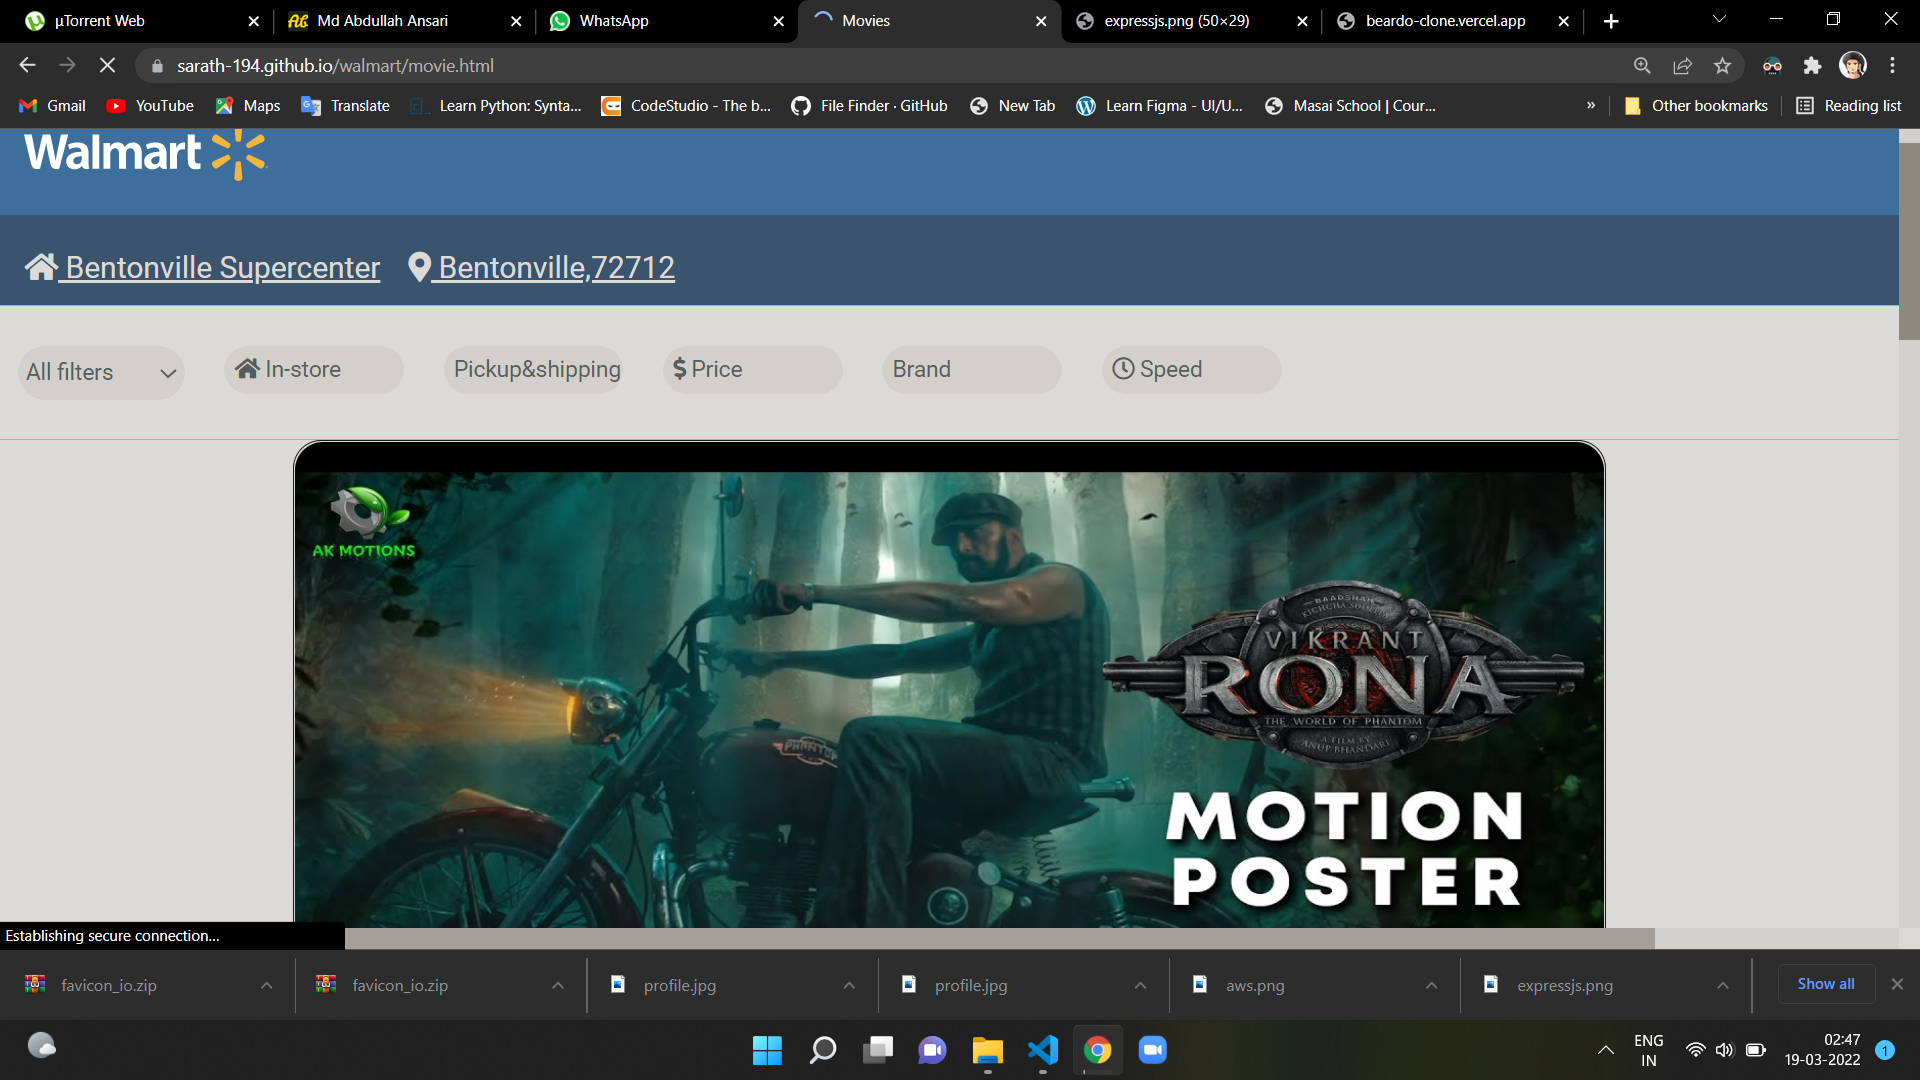Screen dimensions: 1920x1080
Task: Open the taskbar weather widget
Action: (x=41, y=1046)
